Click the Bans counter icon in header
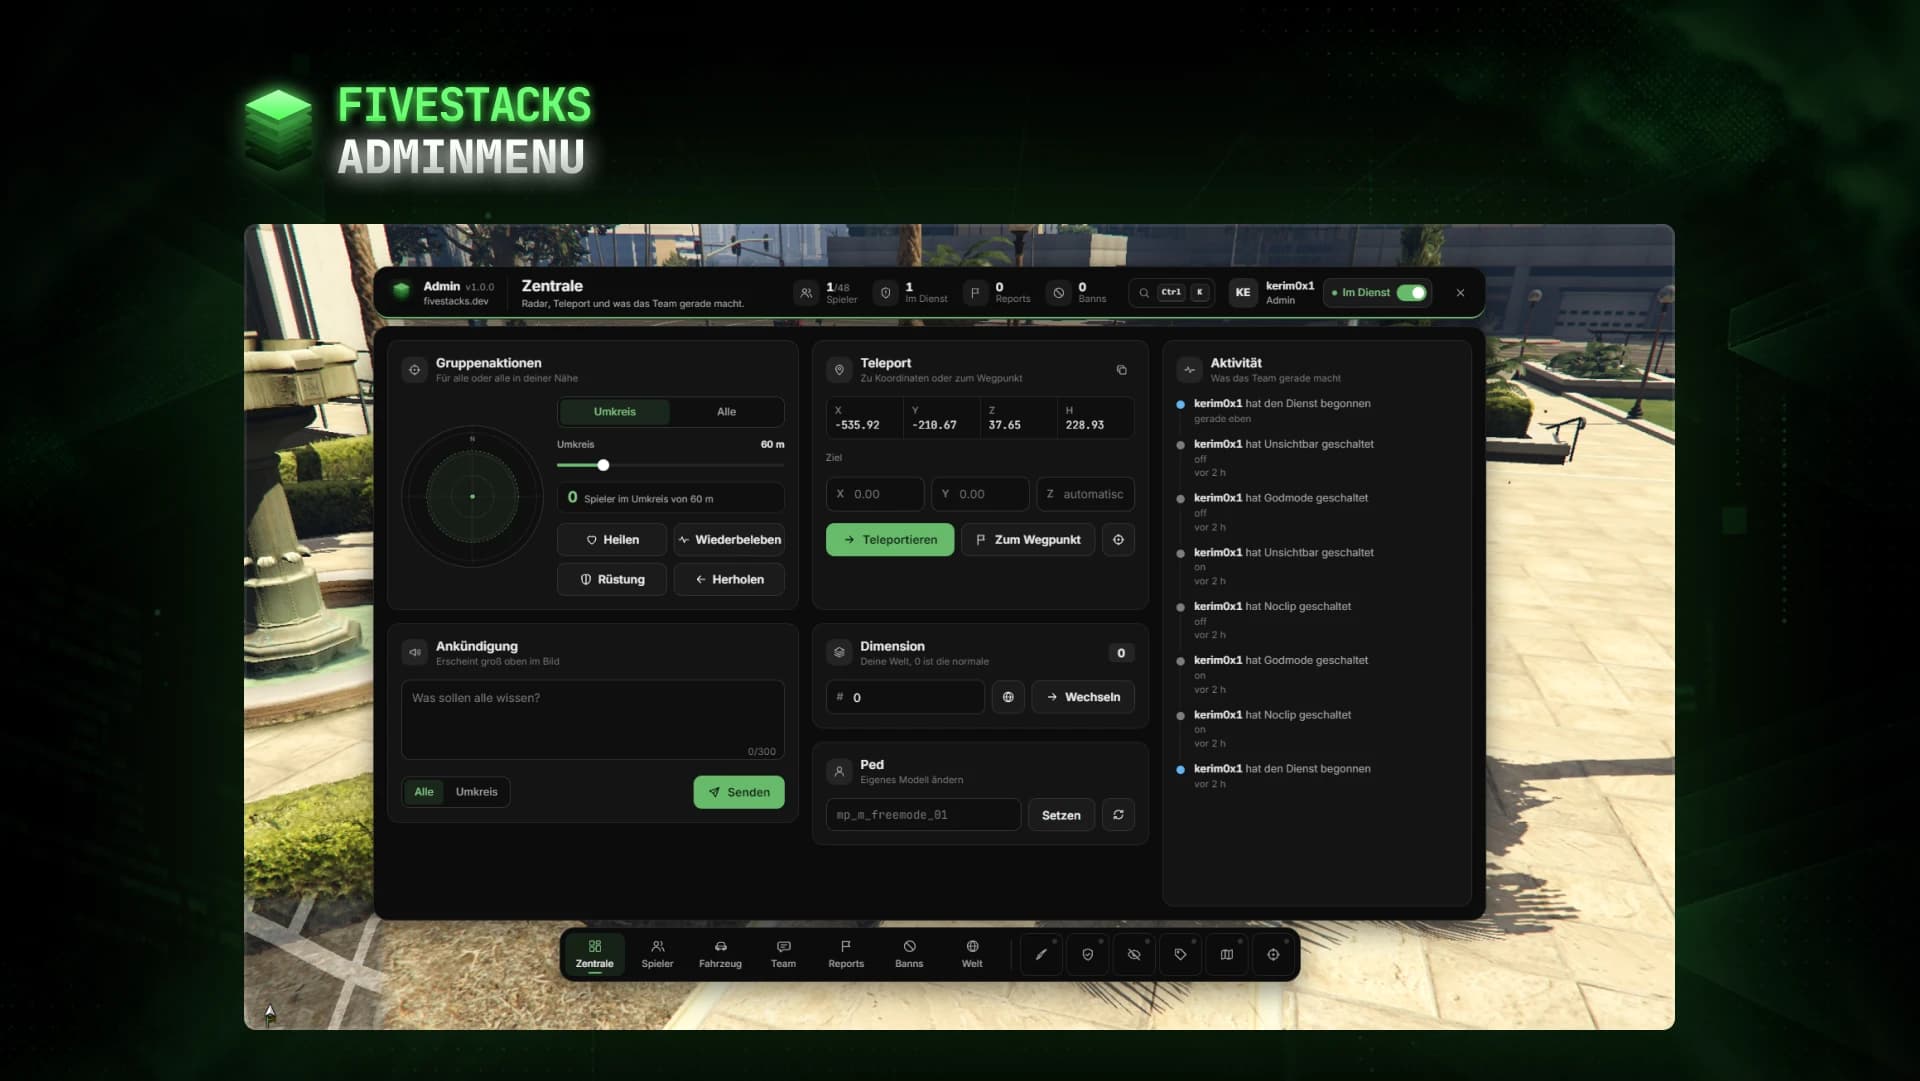Screen dimensions: 1920x1081 [x=1059, y=293]
